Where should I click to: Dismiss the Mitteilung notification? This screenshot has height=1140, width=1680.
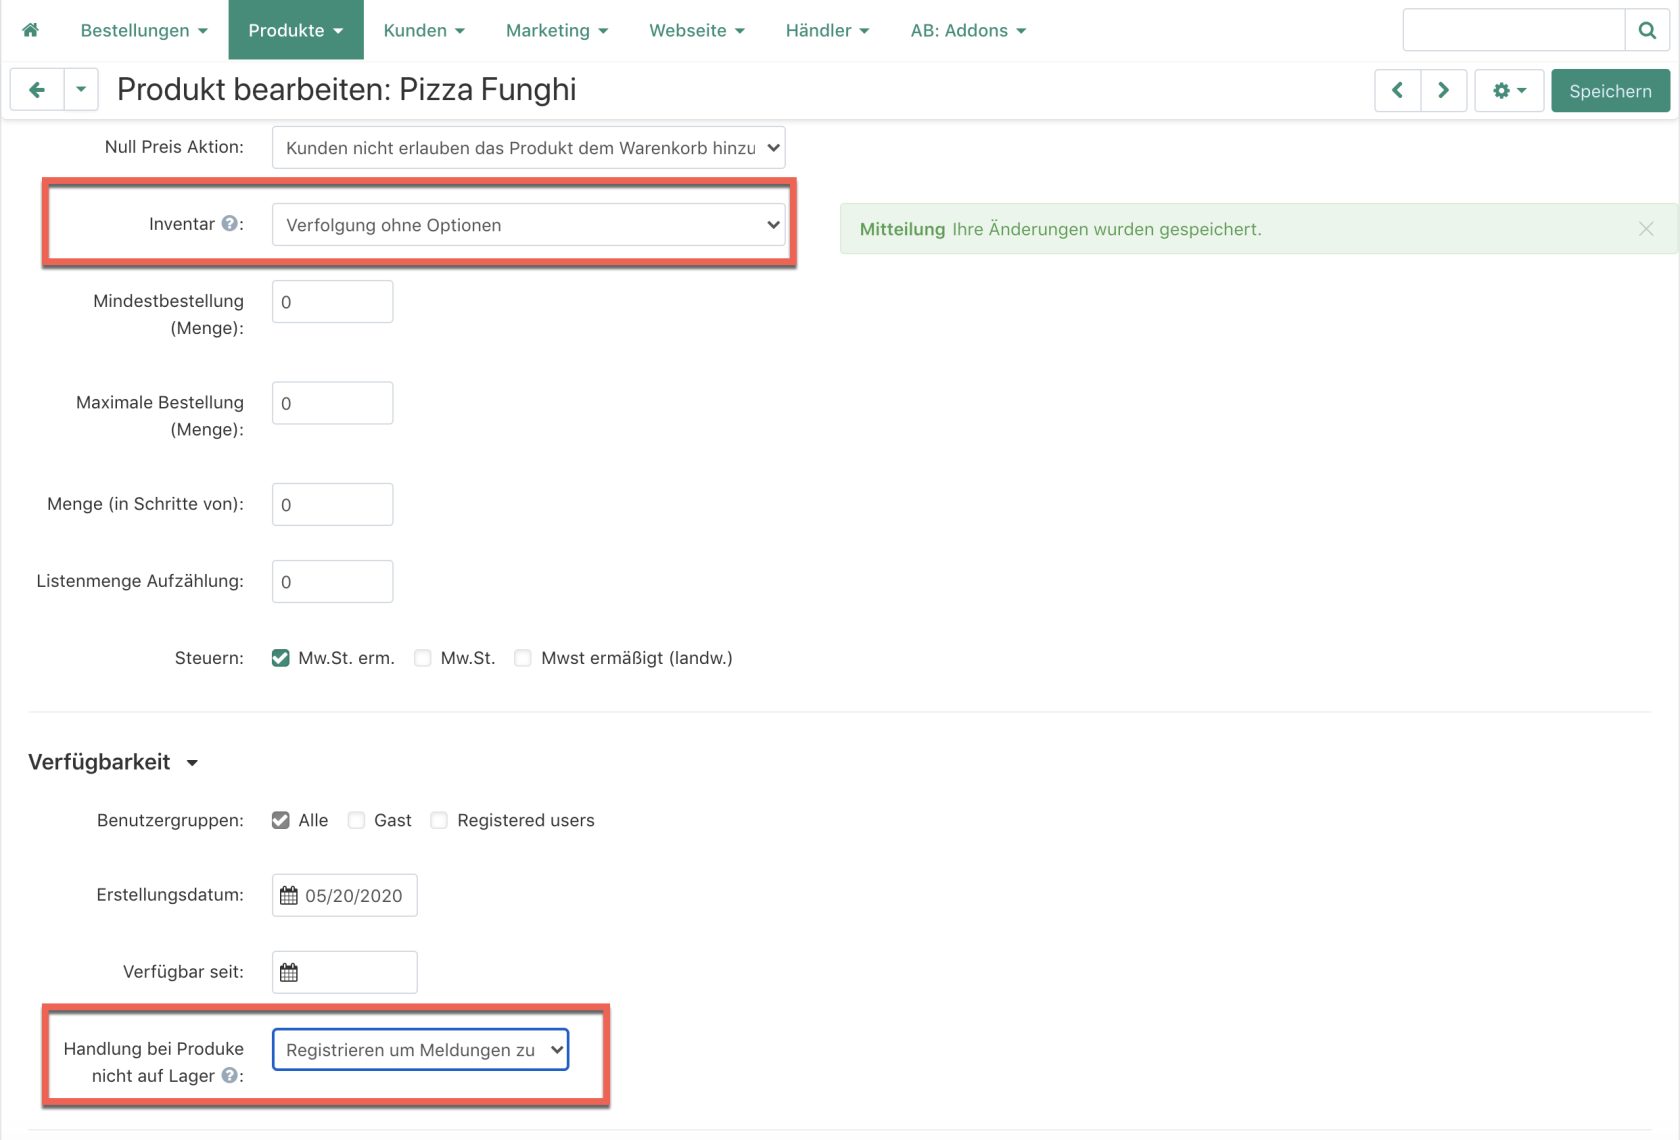click(1646, 229)
